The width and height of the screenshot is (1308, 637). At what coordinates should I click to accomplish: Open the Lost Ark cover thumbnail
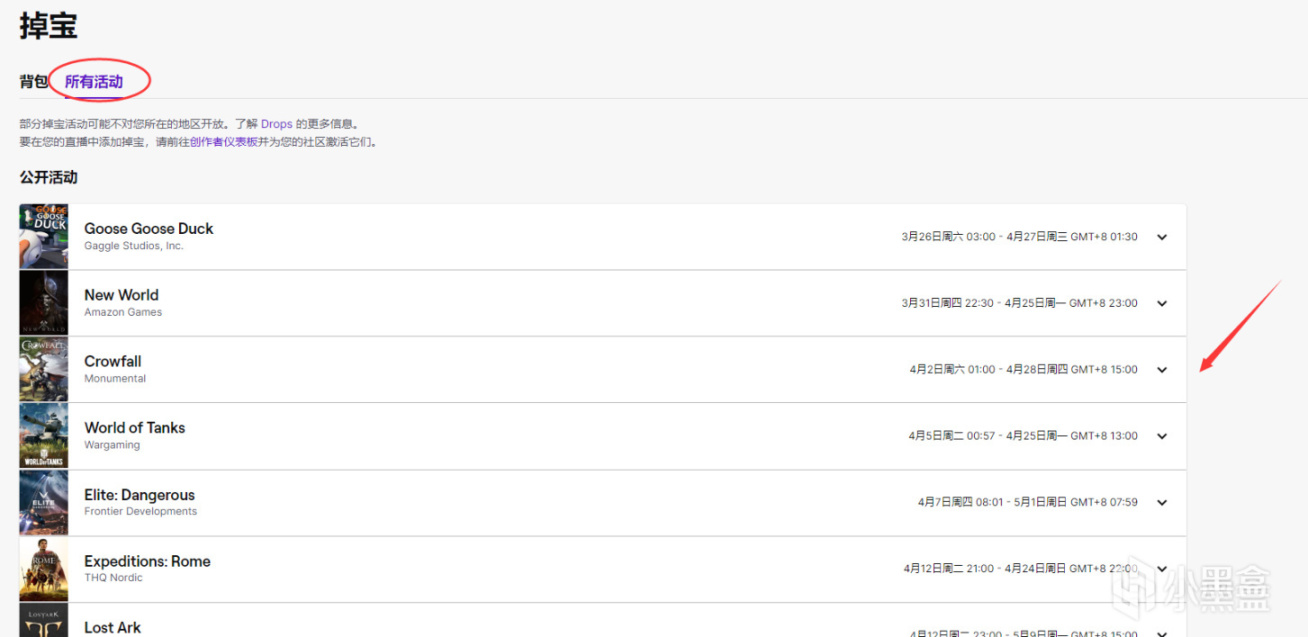point(44,620)
